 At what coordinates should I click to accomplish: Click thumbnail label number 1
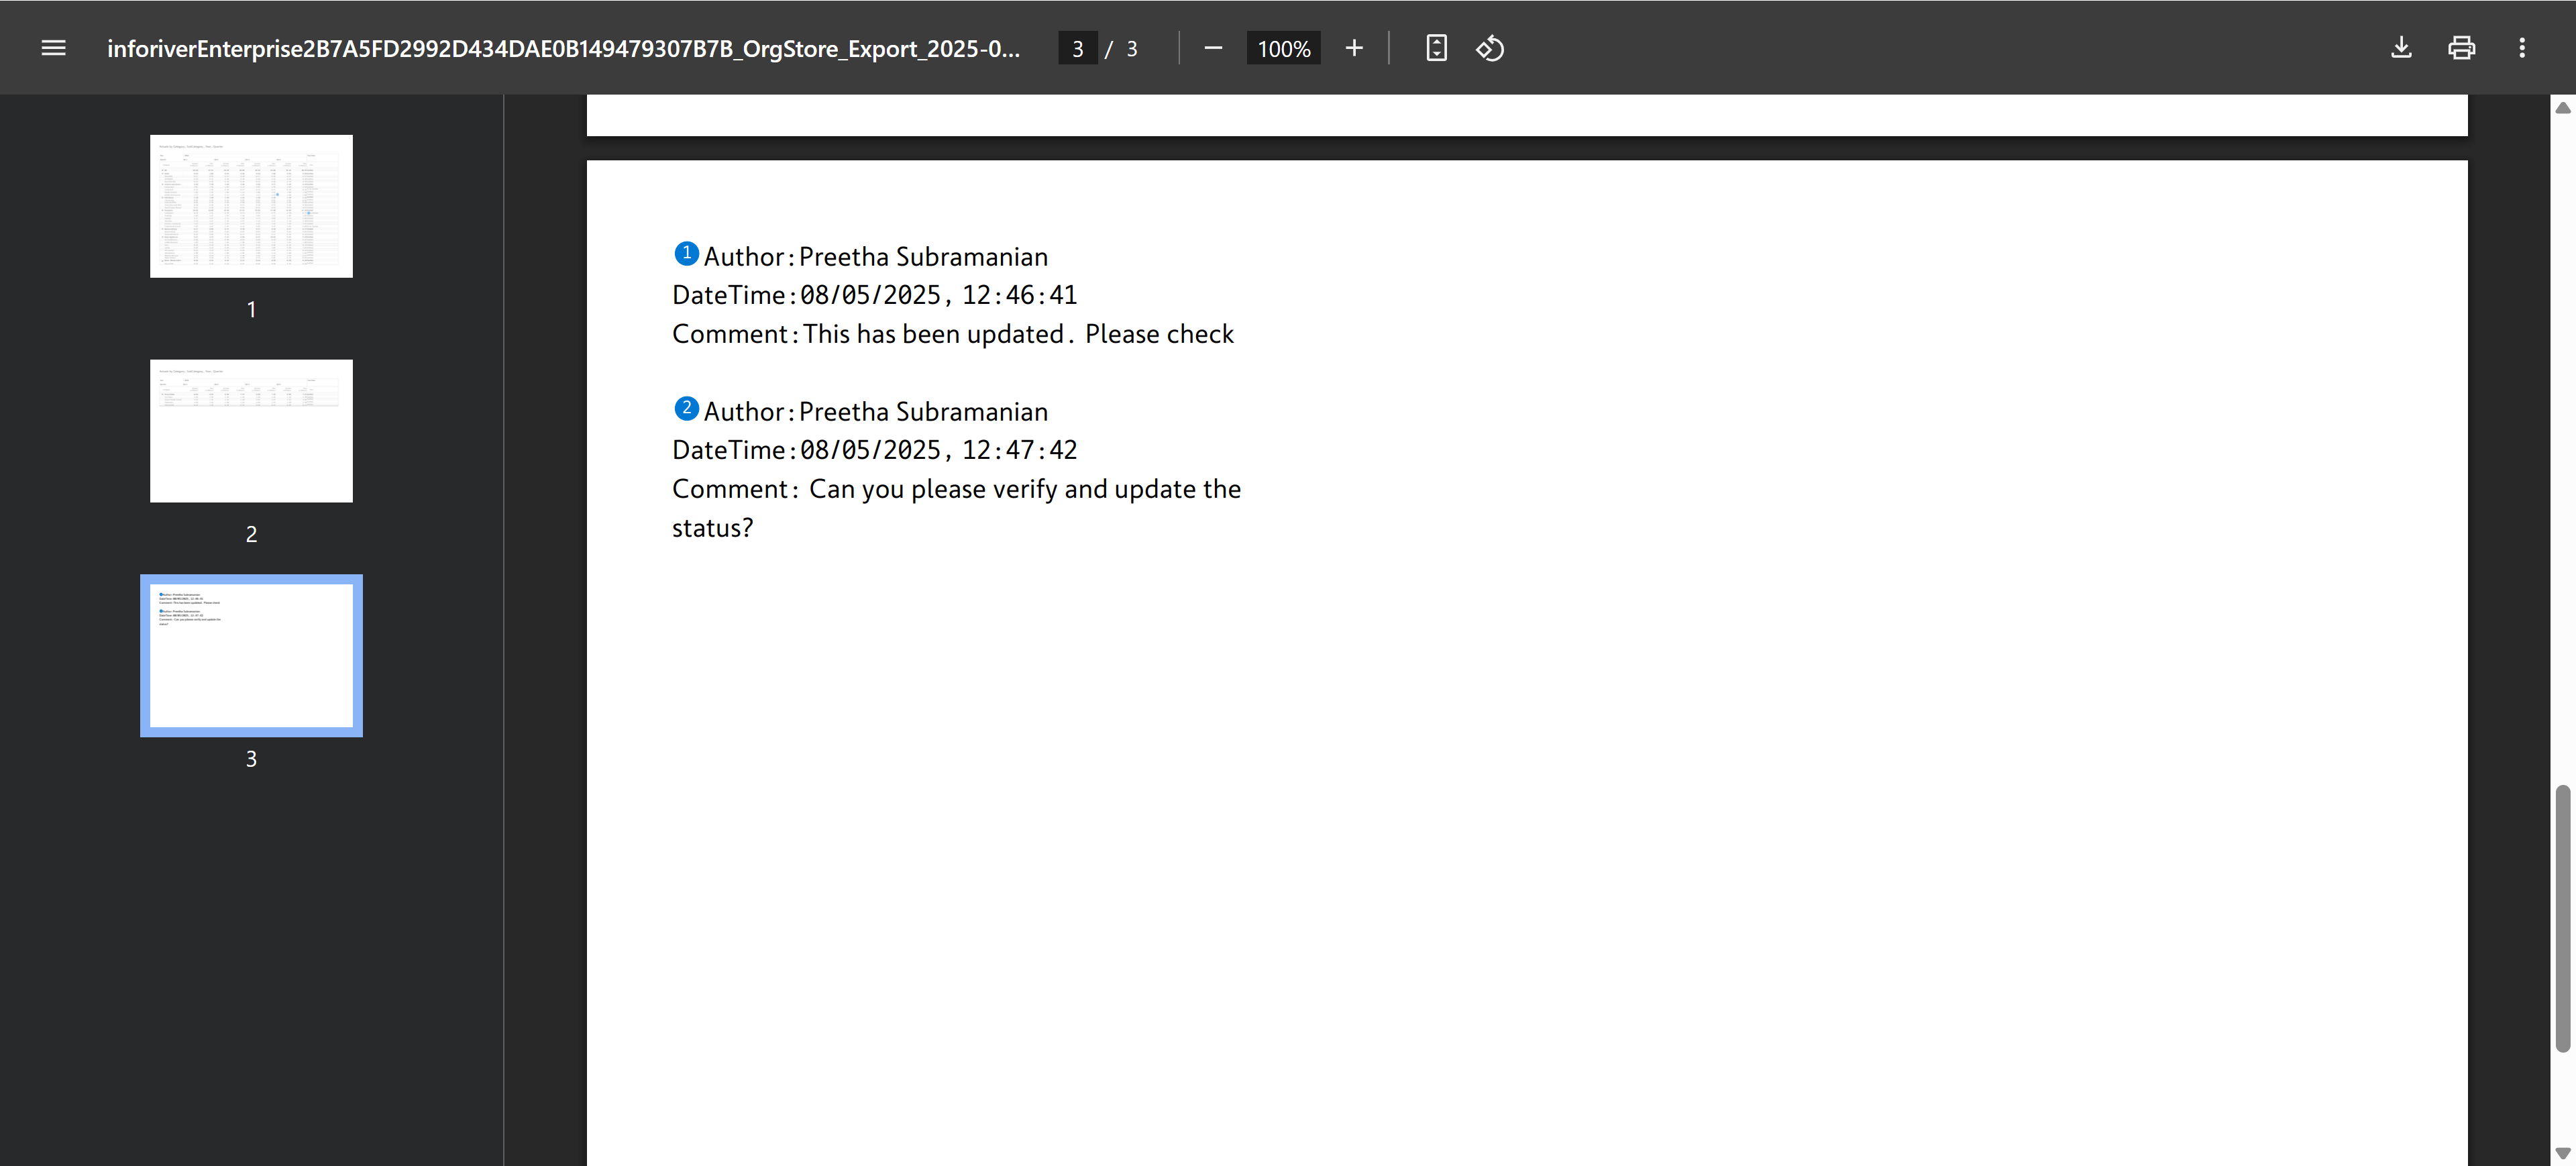251,309
